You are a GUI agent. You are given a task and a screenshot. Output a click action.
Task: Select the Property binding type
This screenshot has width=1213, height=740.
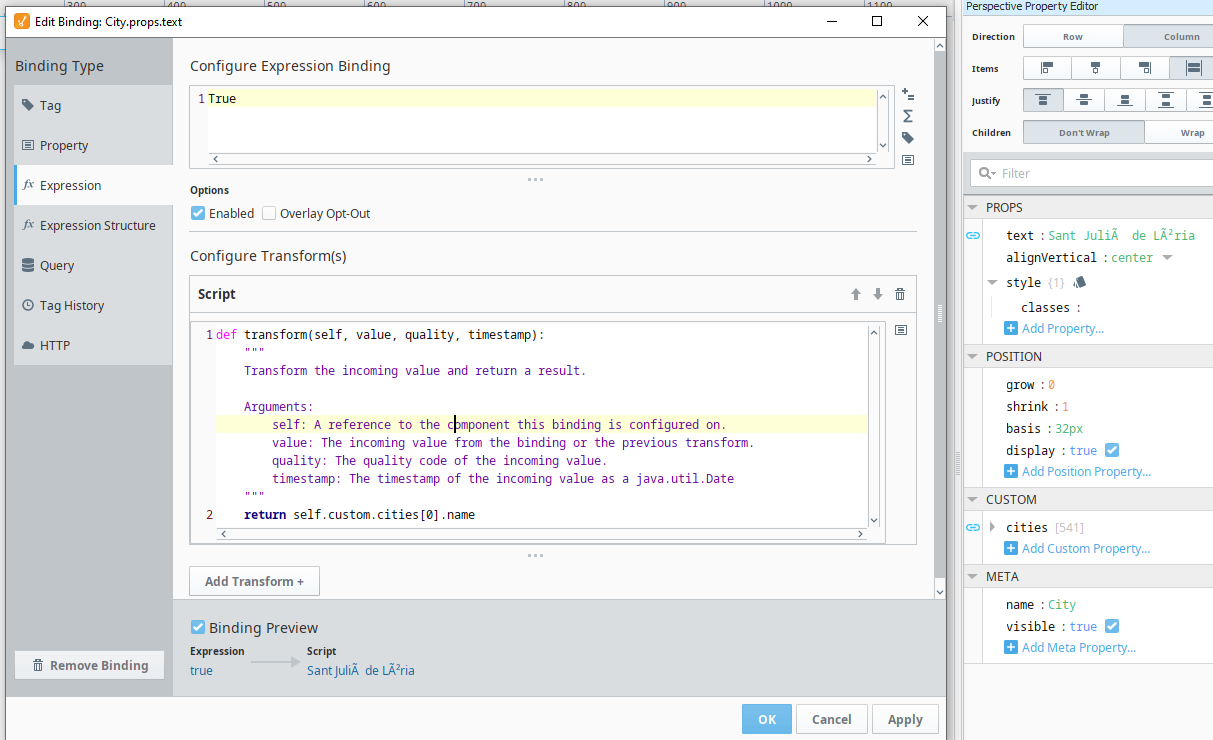coord(93,145)
